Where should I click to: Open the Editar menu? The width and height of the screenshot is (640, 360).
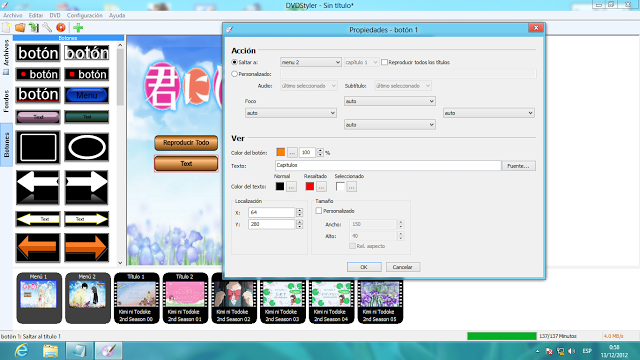pos(36,15)
